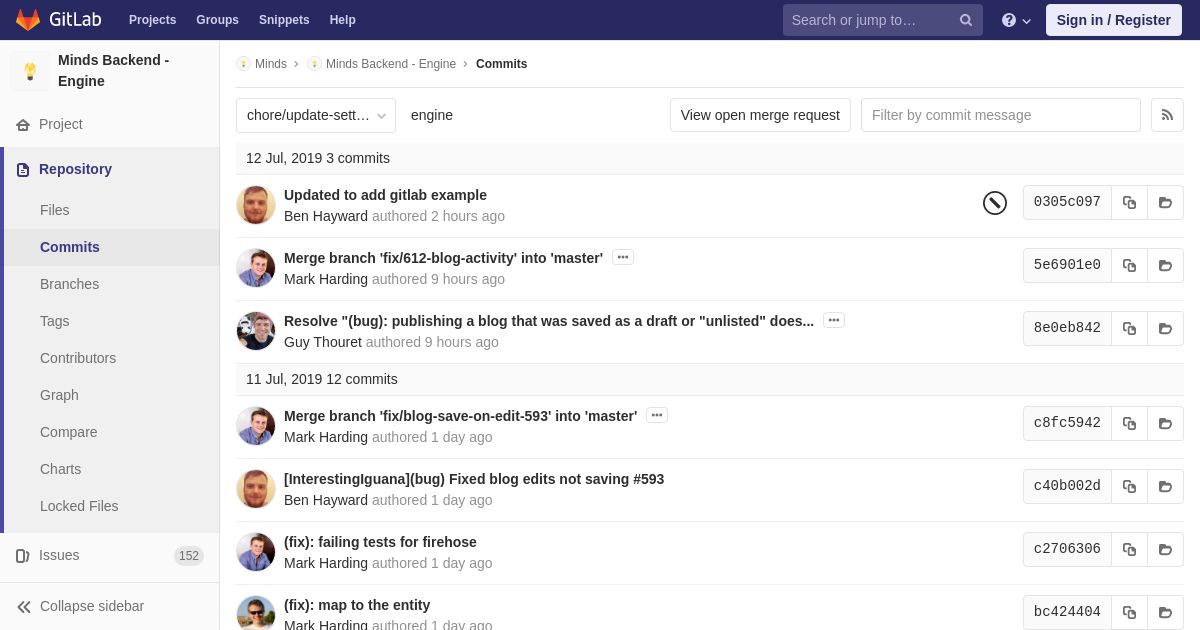Open Files in repository menu

(55, 210)
